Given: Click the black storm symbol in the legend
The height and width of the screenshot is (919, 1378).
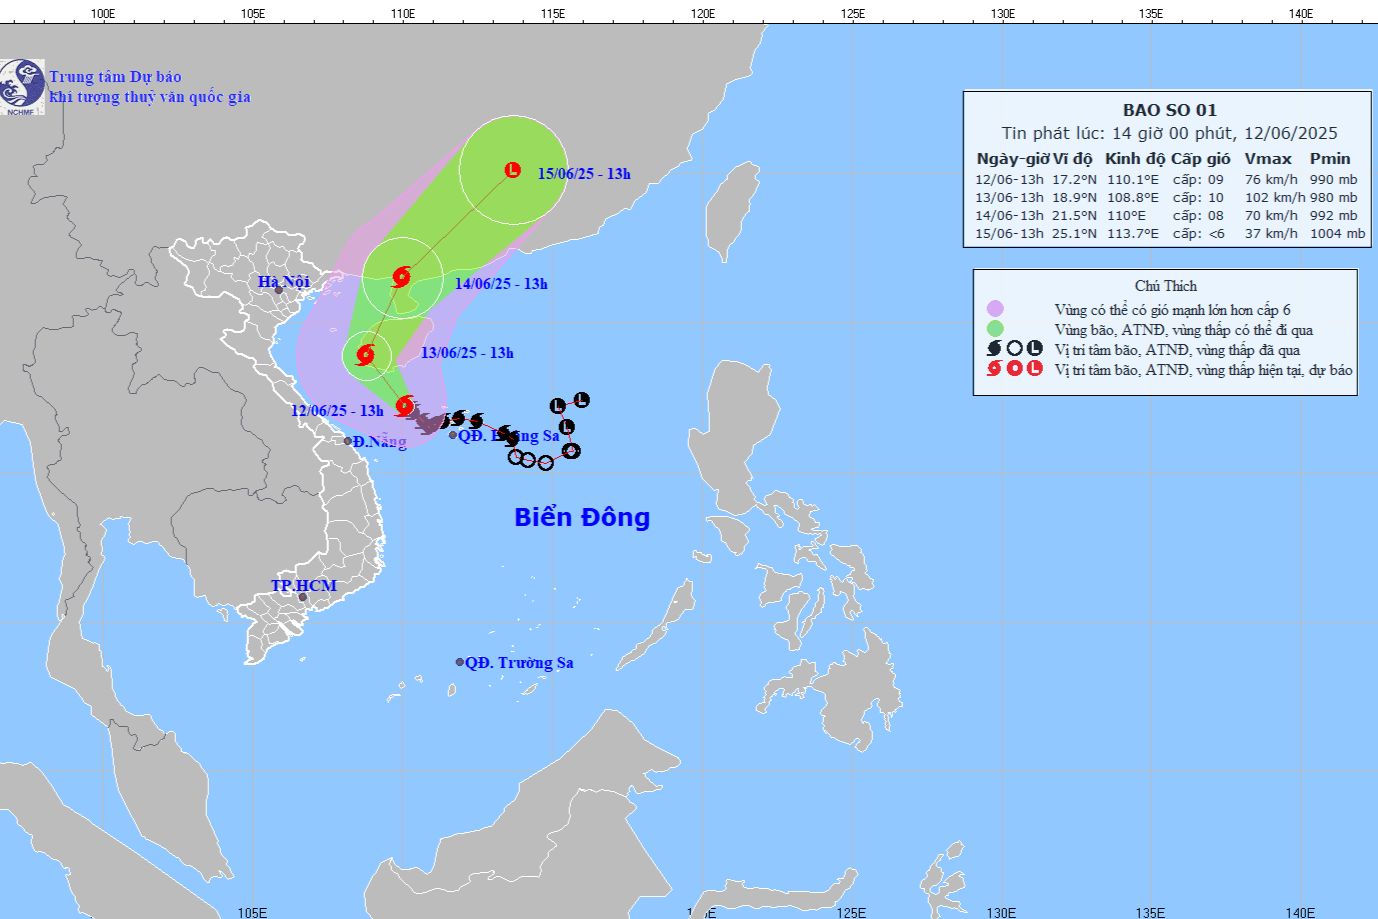Looking at the screenshot, I should [994, 349].
